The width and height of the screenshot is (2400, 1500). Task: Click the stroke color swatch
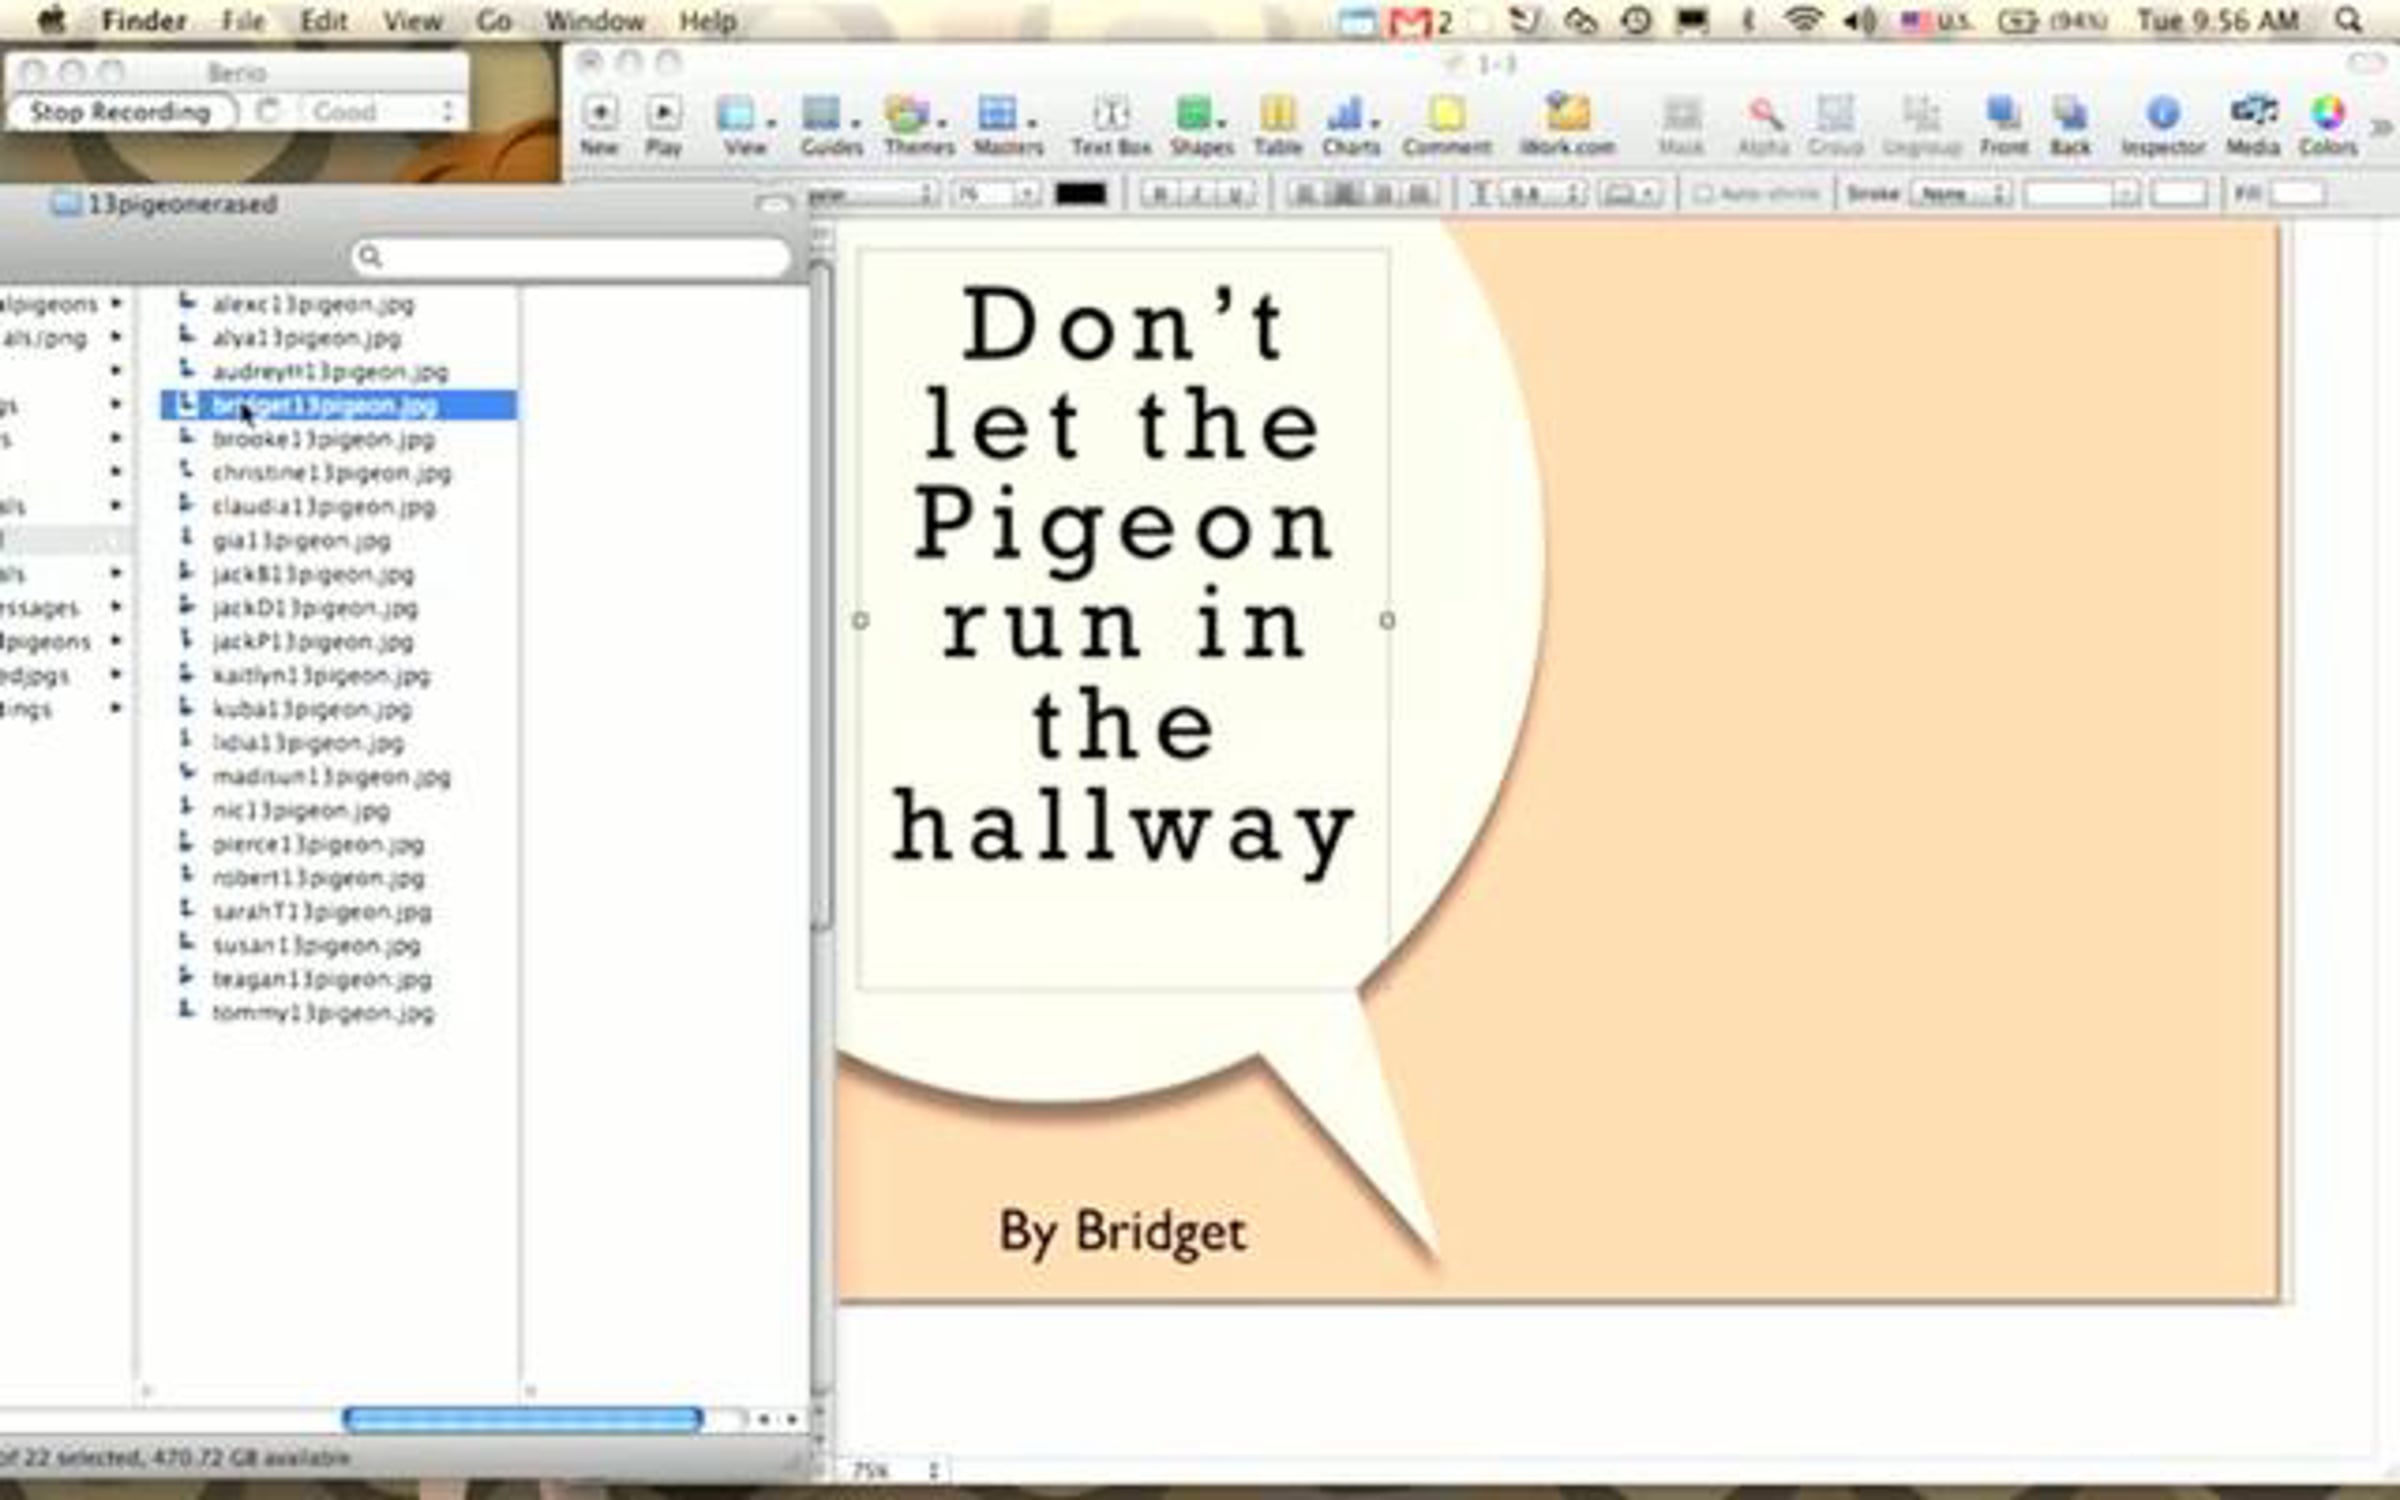point(2179,193)
